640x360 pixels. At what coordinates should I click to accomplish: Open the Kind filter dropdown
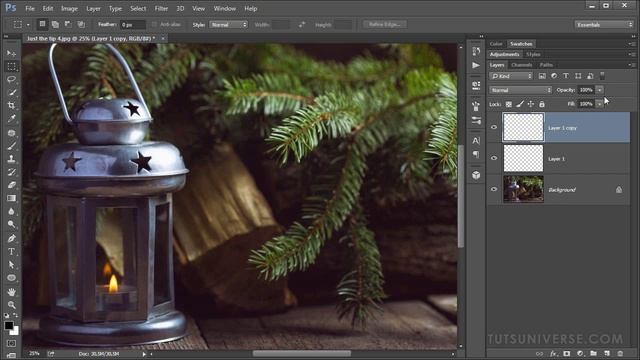point(511,76)
